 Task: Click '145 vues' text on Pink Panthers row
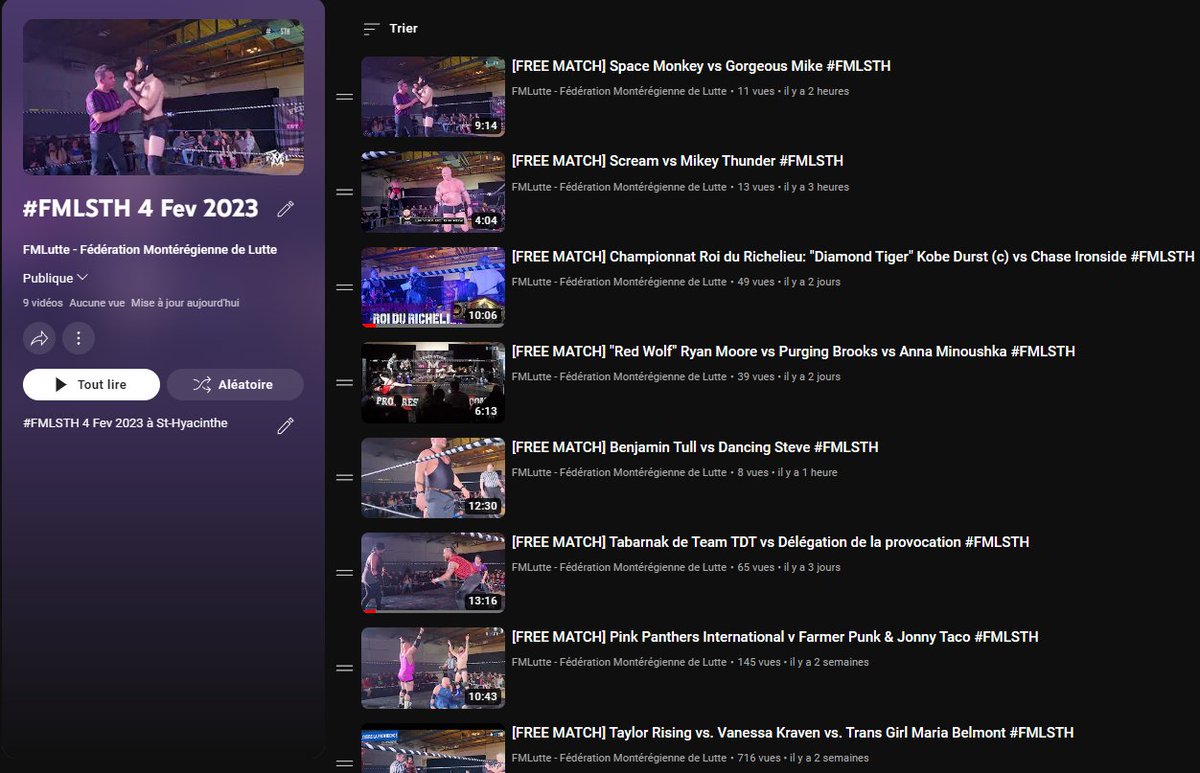pyautogui.click(x=759, y=662)
